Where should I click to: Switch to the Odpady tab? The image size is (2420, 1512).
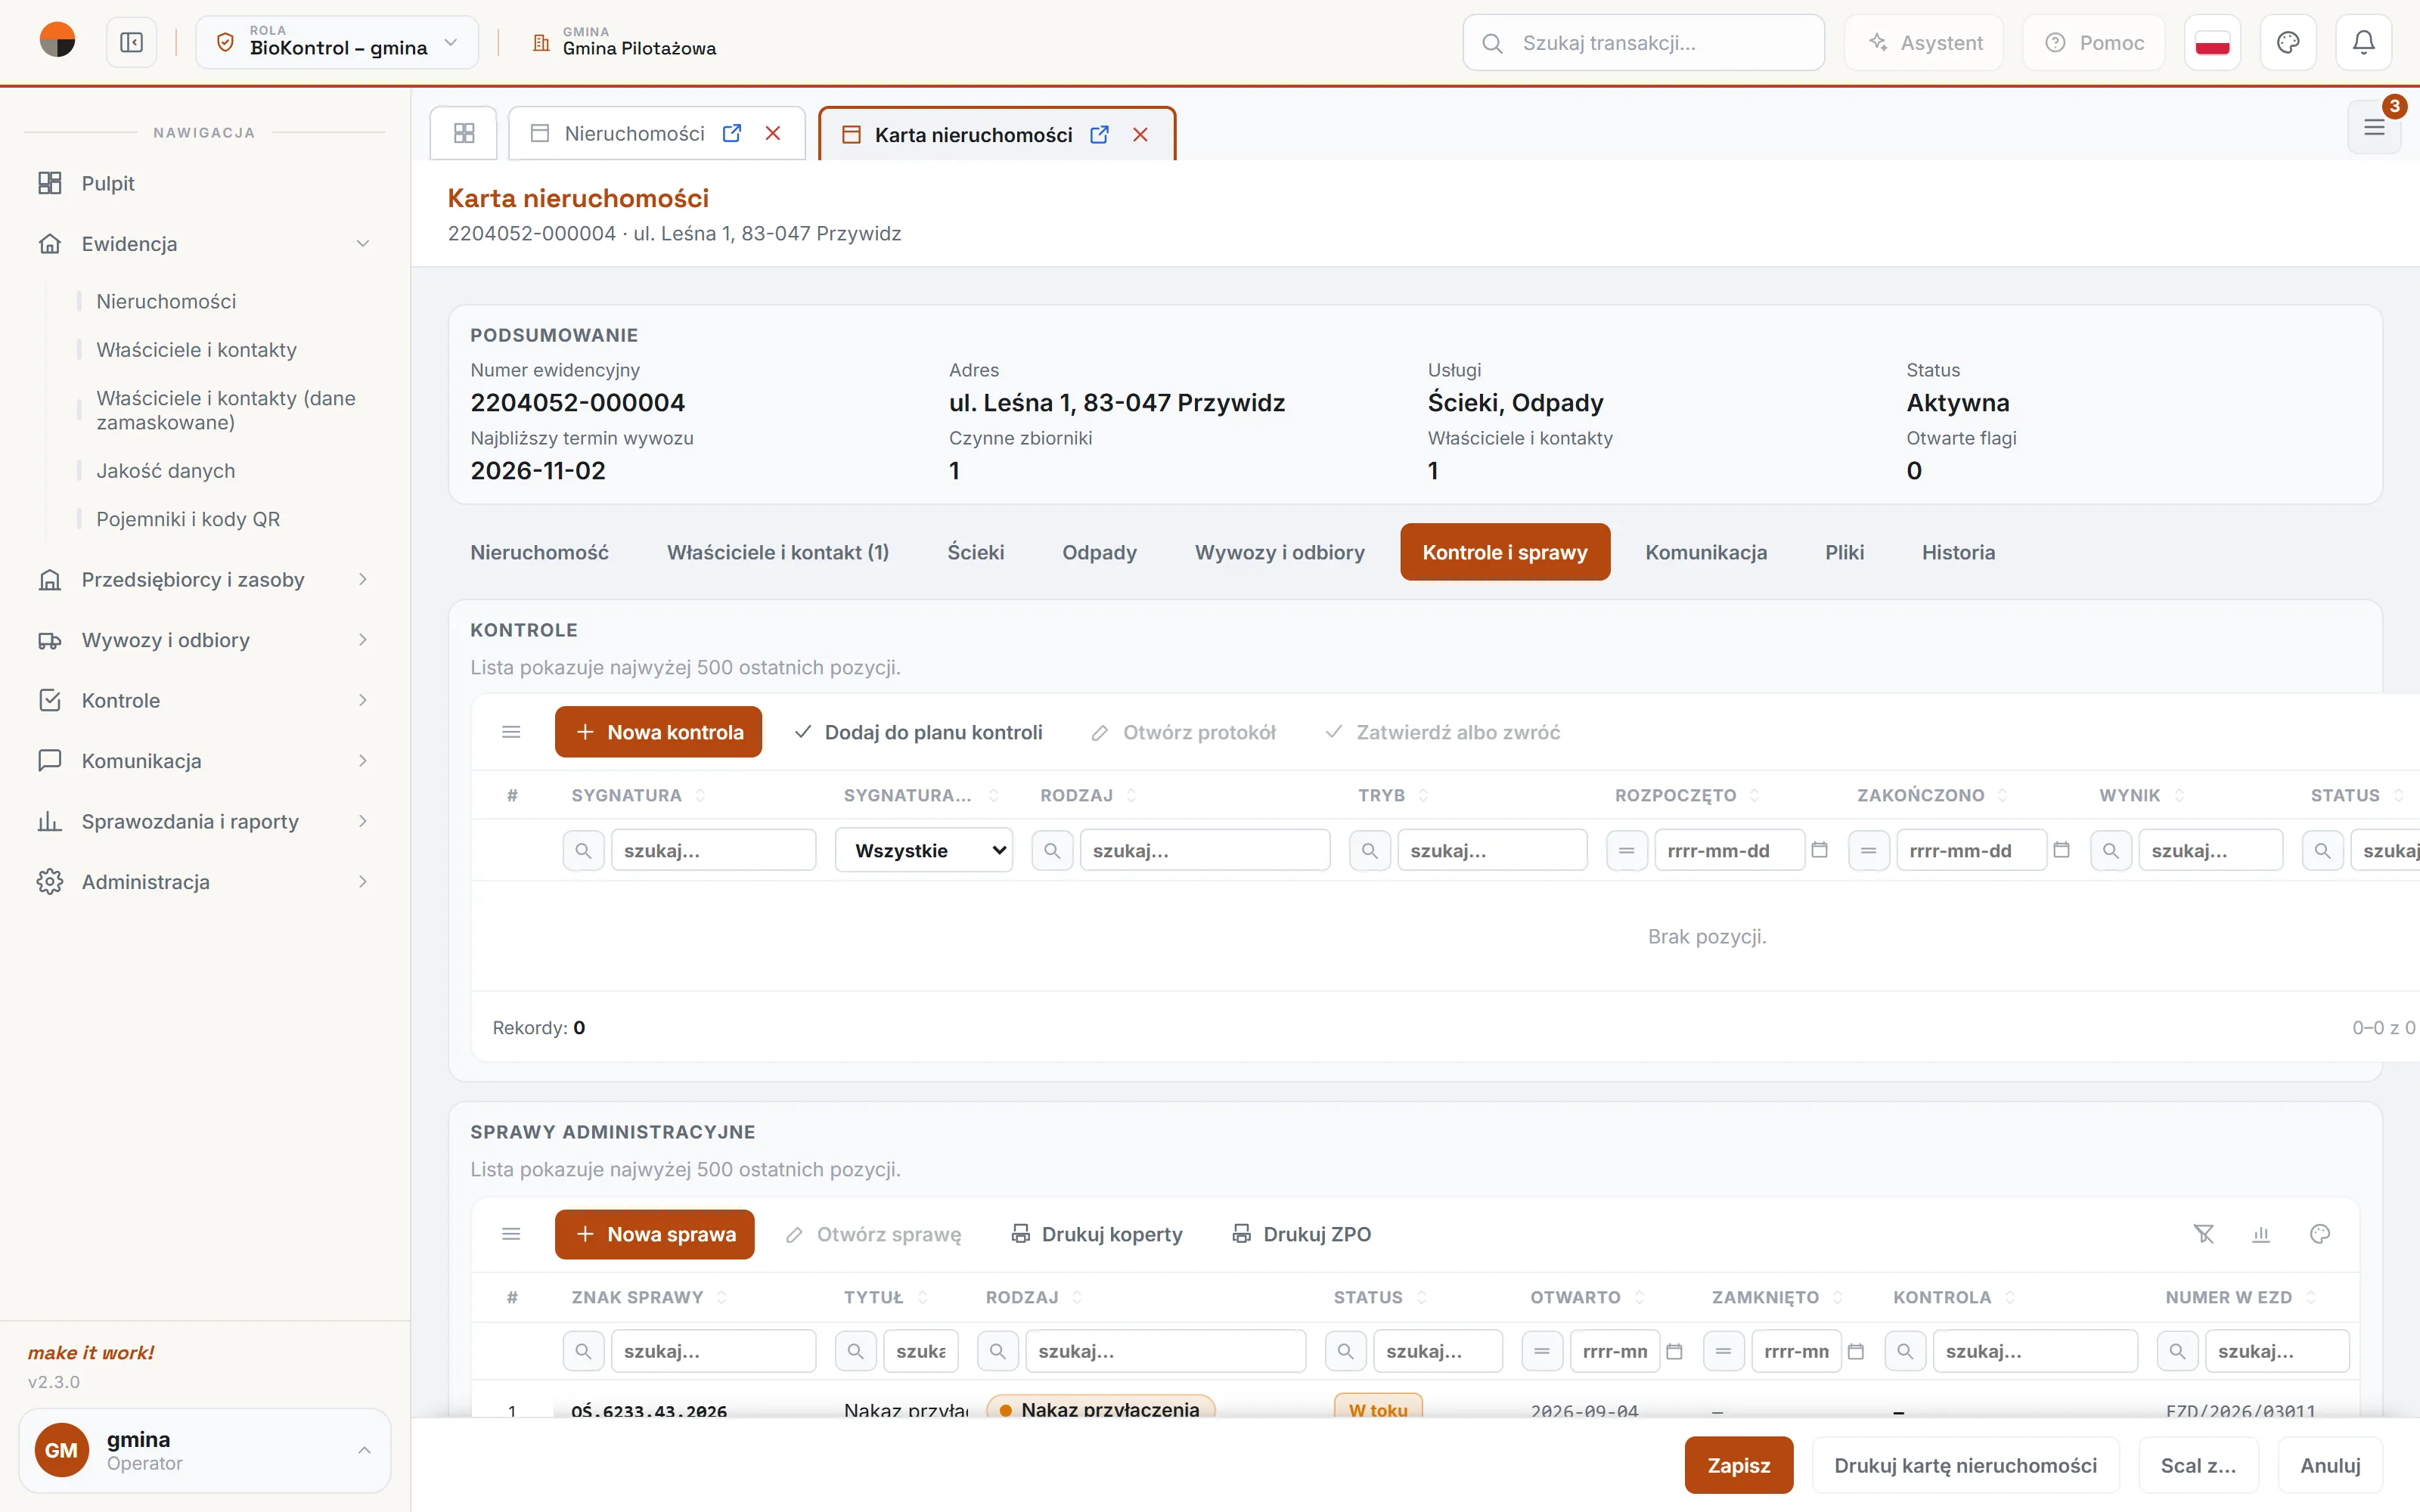point(1099,552)
